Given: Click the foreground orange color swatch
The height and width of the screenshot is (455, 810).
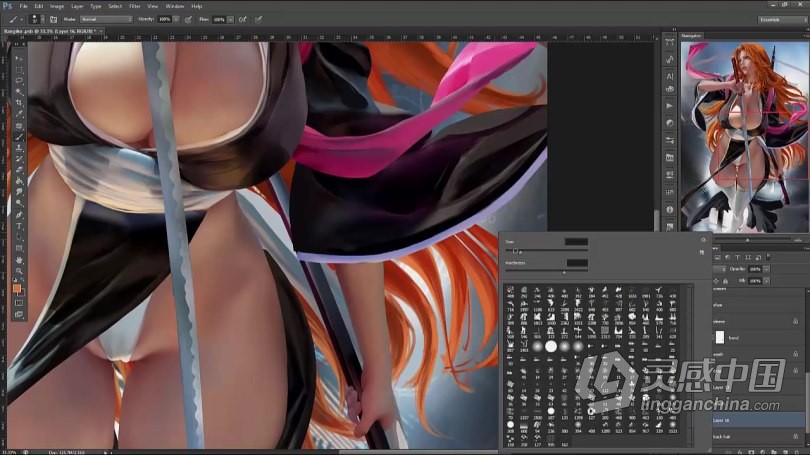Looking at the screenshot, I should (x=17, y=288).
